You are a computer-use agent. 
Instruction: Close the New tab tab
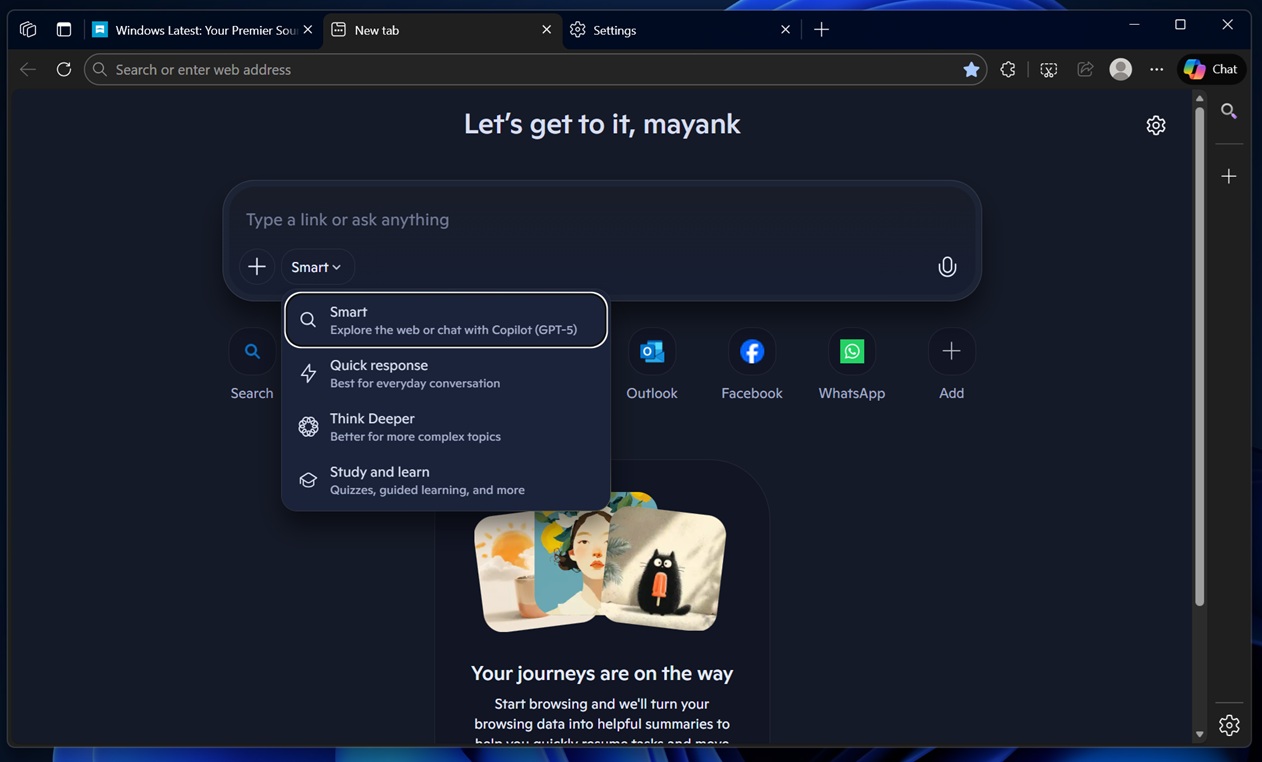pyautogui.click(x=546, y=30)
